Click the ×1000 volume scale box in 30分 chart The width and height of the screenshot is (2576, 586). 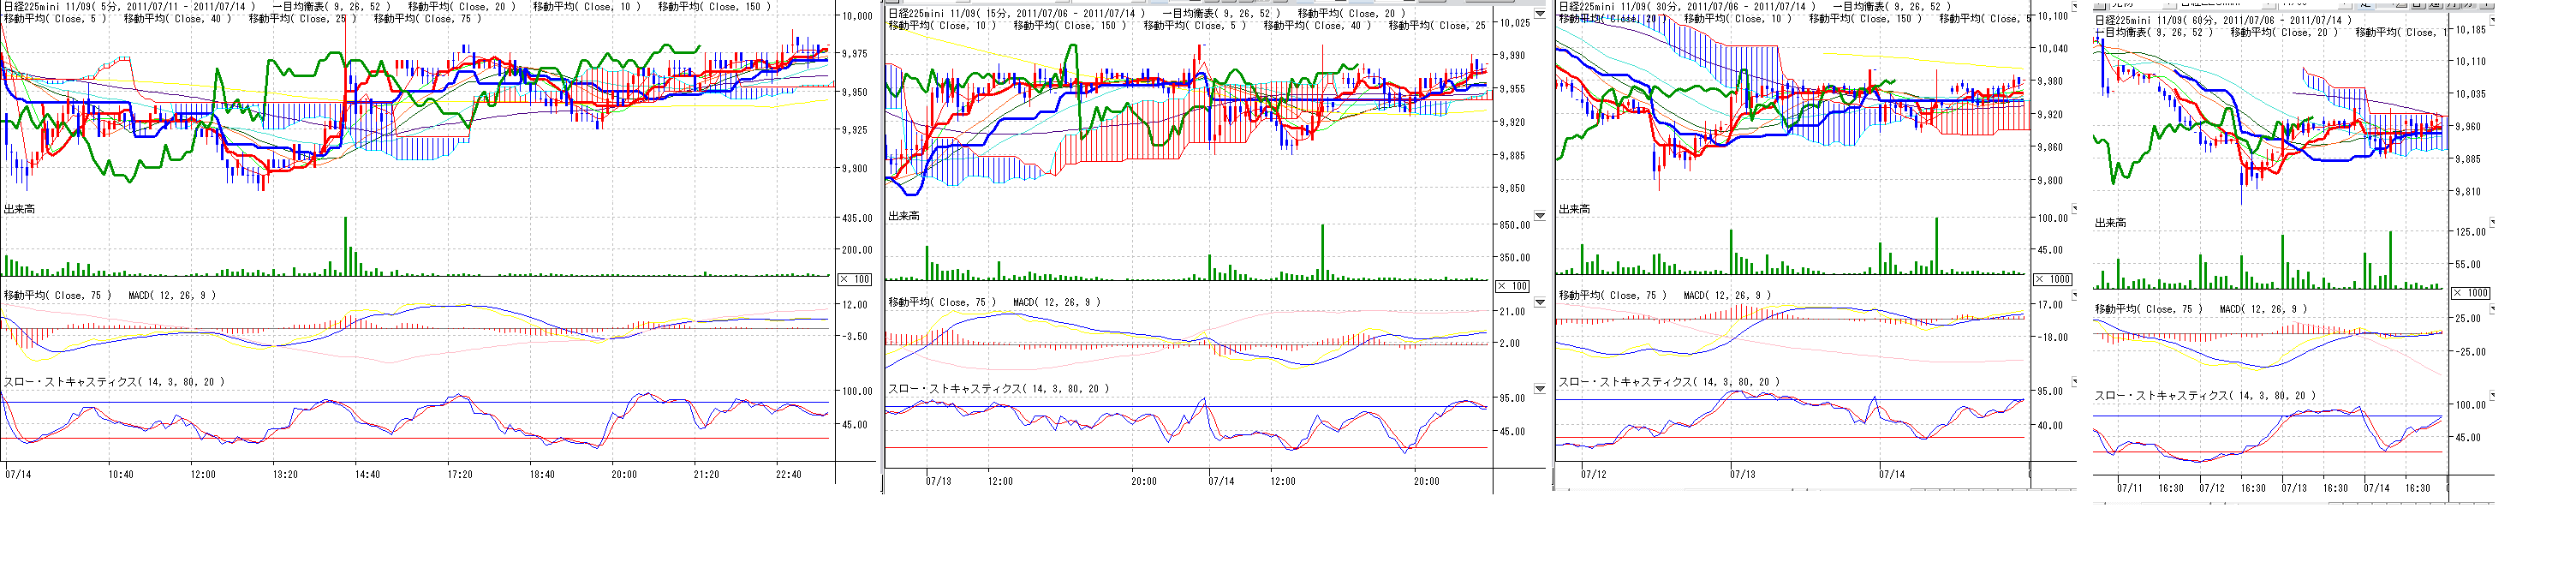coord(2054,279)
